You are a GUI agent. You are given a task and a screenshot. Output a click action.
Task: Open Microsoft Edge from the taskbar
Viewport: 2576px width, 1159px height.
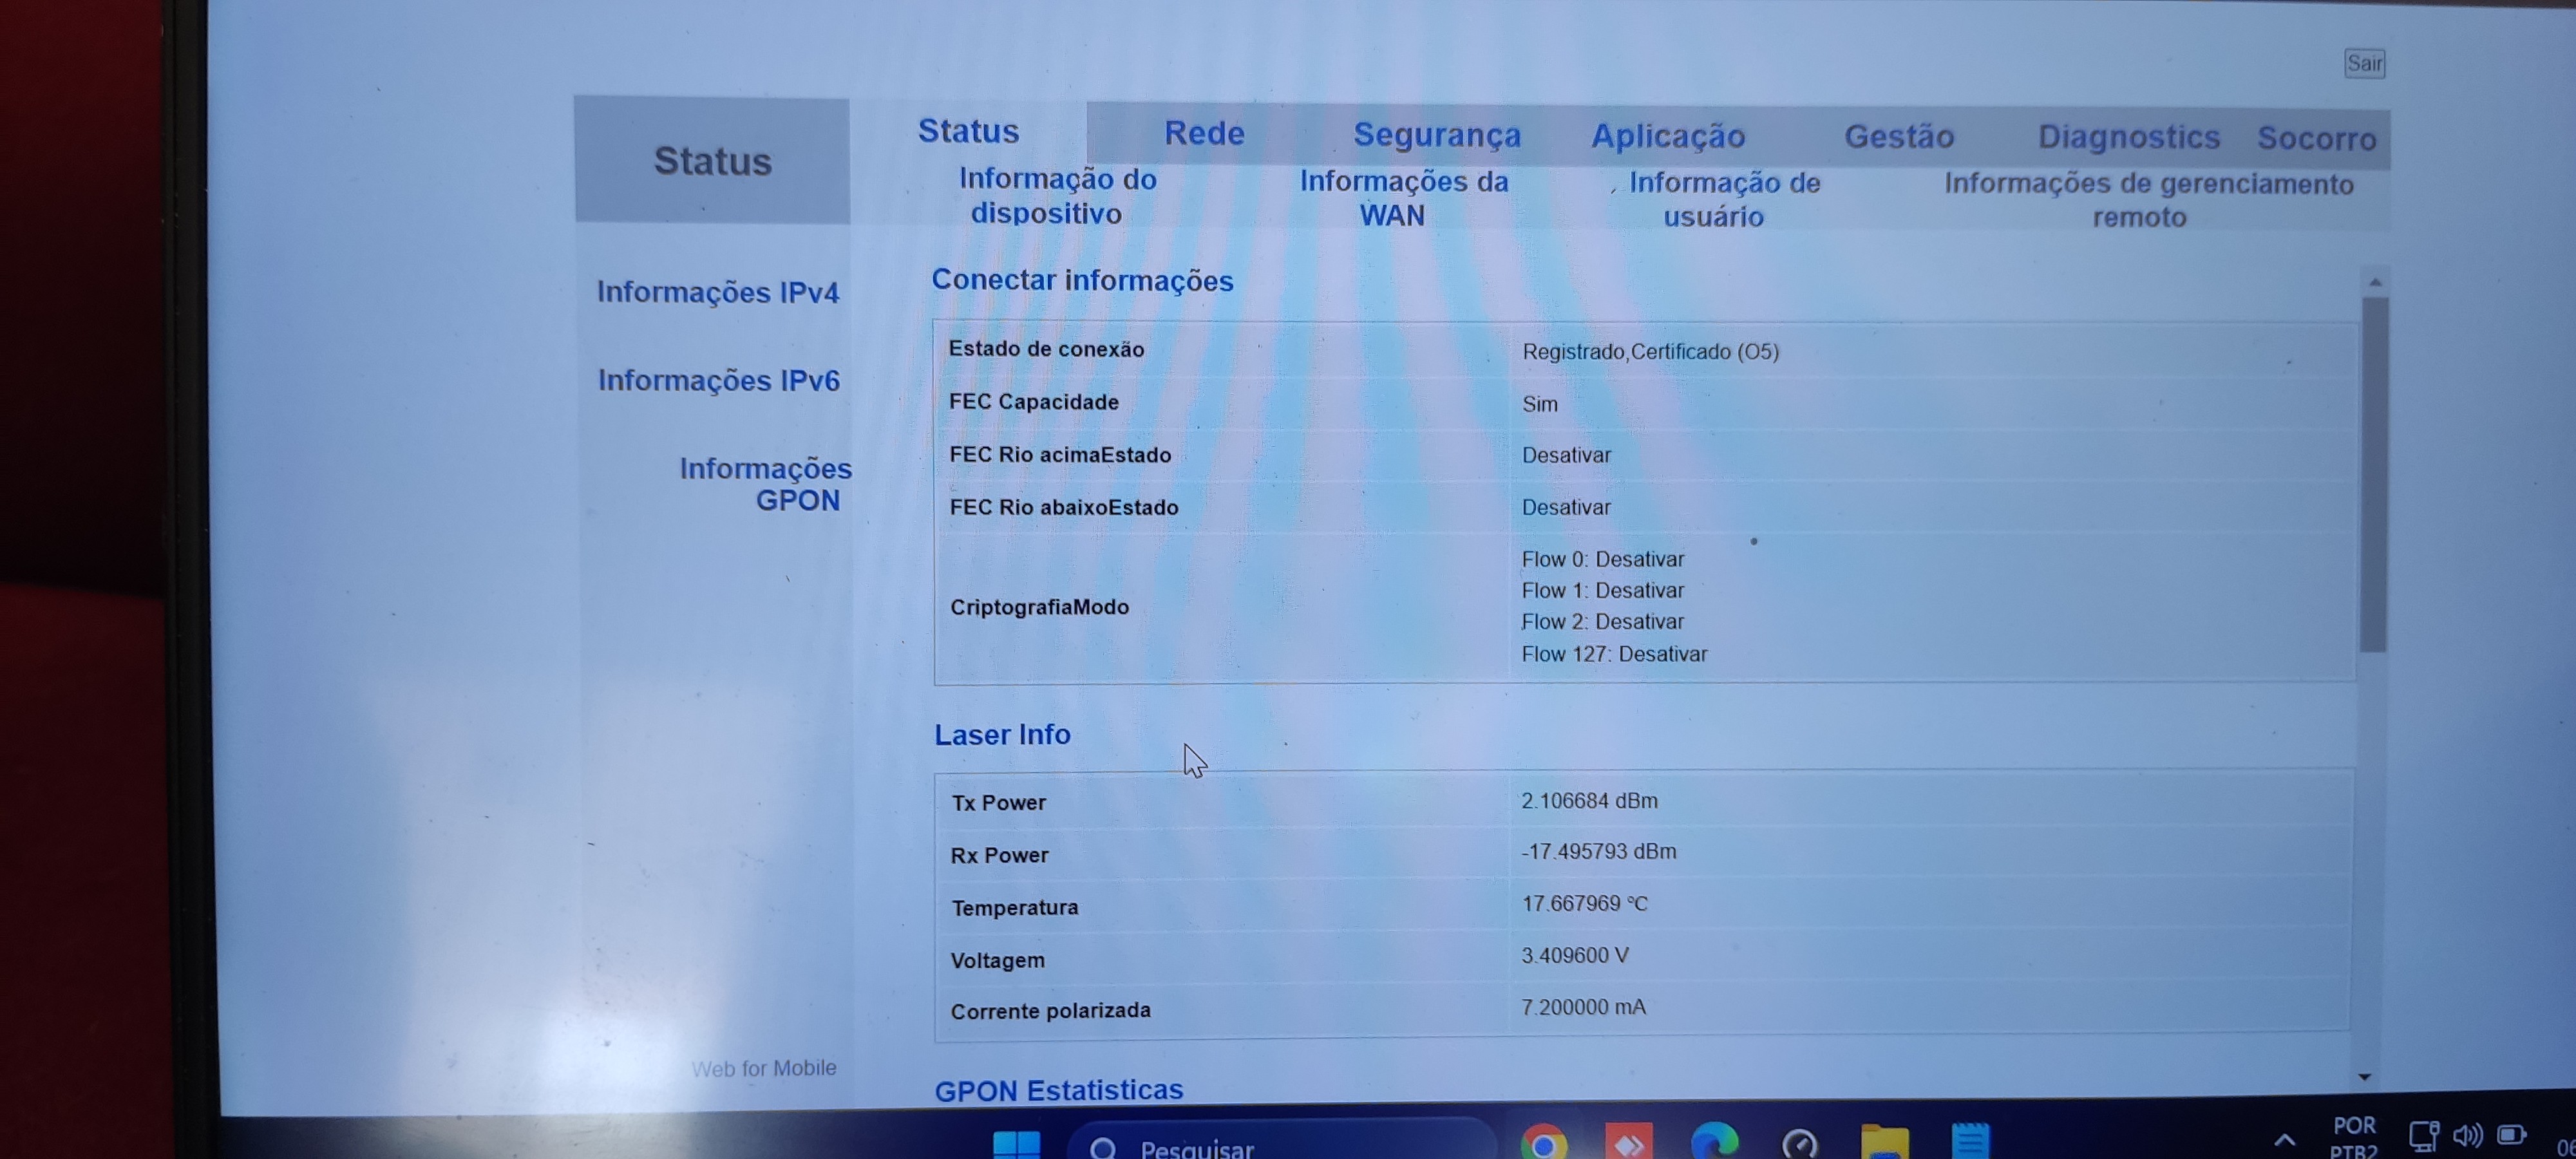pos(1714,1143)
